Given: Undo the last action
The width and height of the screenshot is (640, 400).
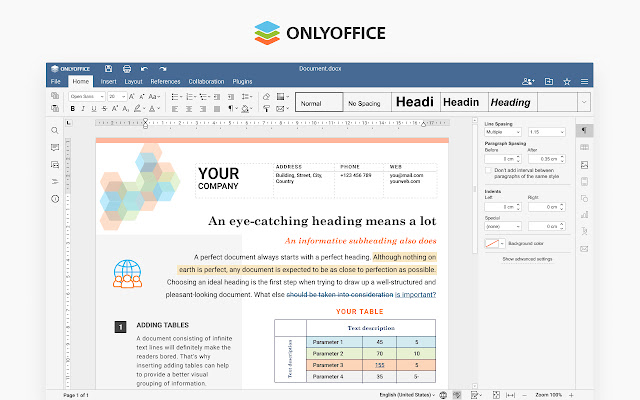Looking at the screenshot, I should (x=144, y=69).
